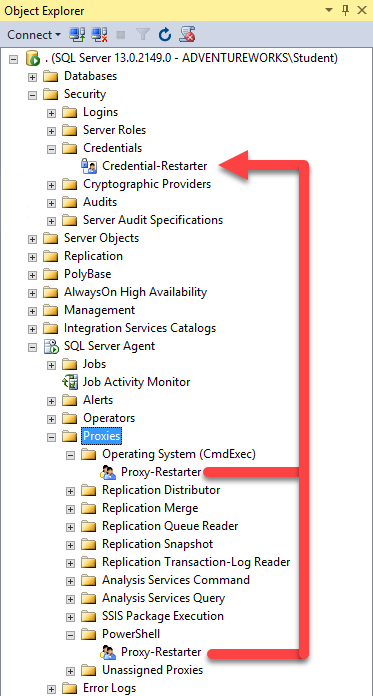Expand the Server Objects folder
Image resolution: width=373 pixels, height=696 pixels.
pyautogui.click(x=32, y=238)
